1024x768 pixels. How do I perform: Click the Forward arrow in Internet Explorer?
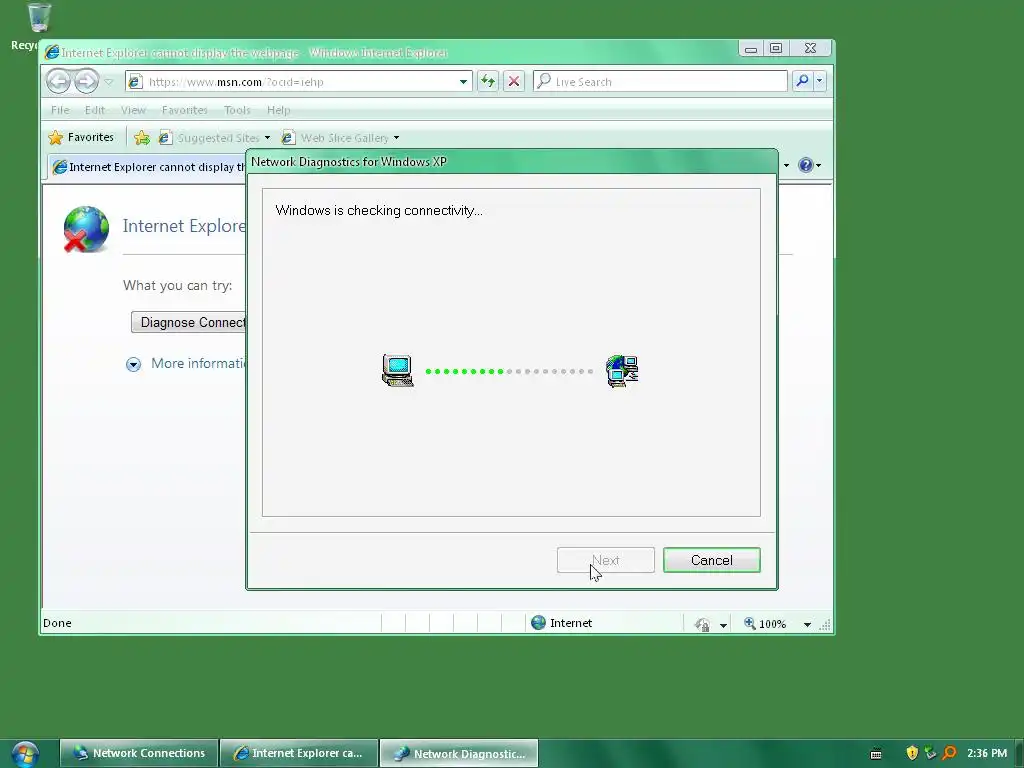pos(86,82)
